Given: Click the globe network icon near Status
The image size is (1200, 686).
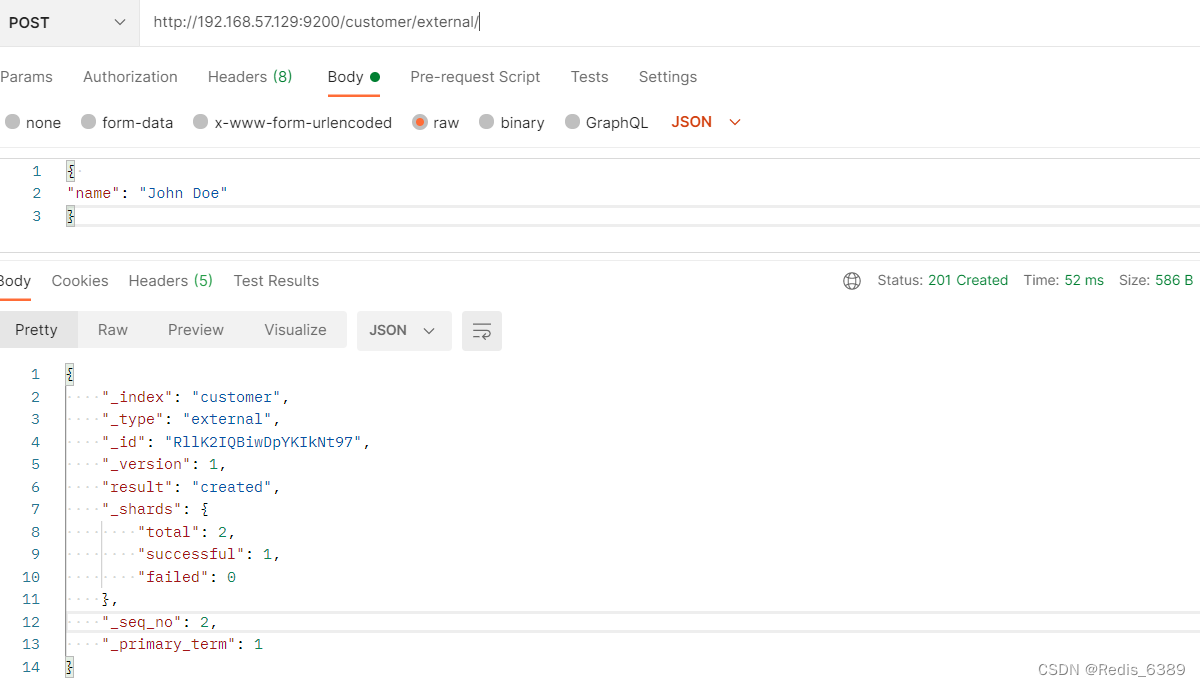Looking at the screenshot, I should [x=852, y=281].
